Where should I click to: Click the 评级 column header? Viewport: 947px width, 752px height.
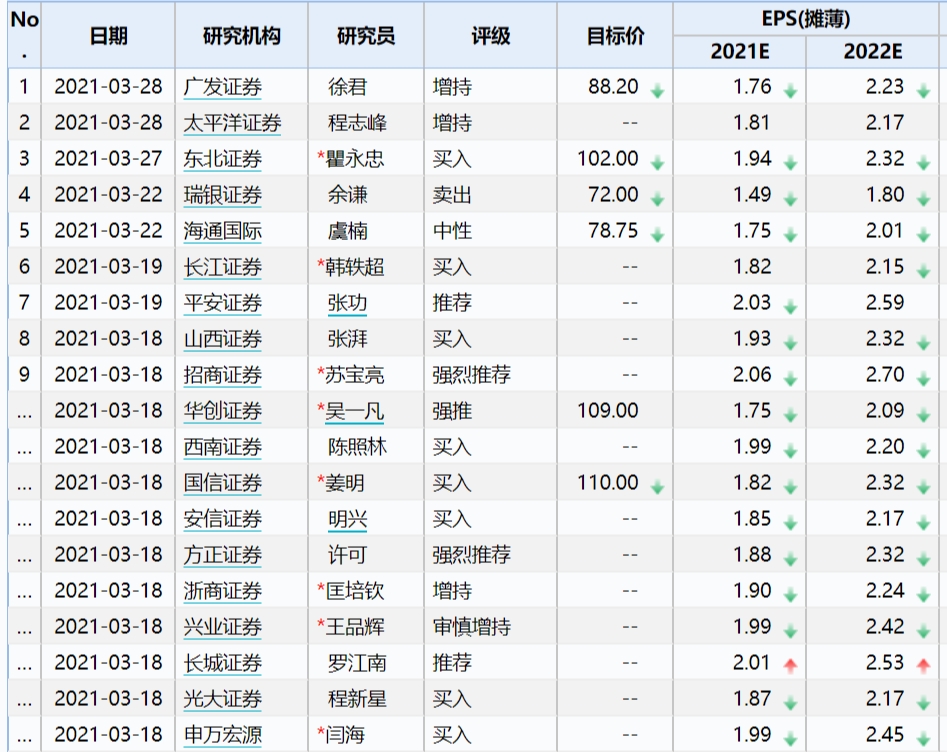[490, 35]
